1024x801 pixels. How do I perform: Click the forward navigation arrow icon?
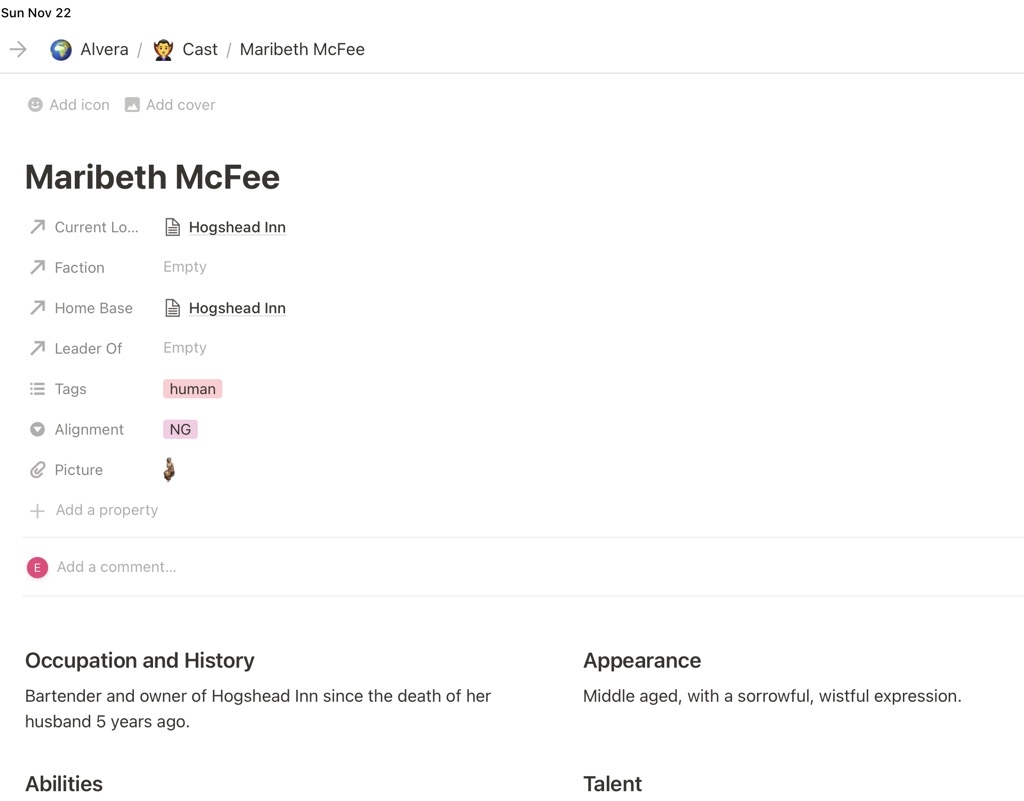click(x=18, y=49)
